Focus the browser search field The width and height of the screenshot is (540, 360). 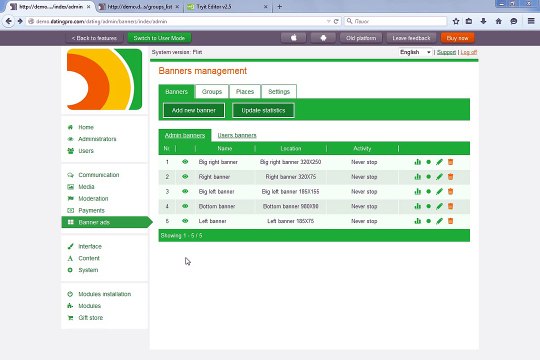(396, 21)
